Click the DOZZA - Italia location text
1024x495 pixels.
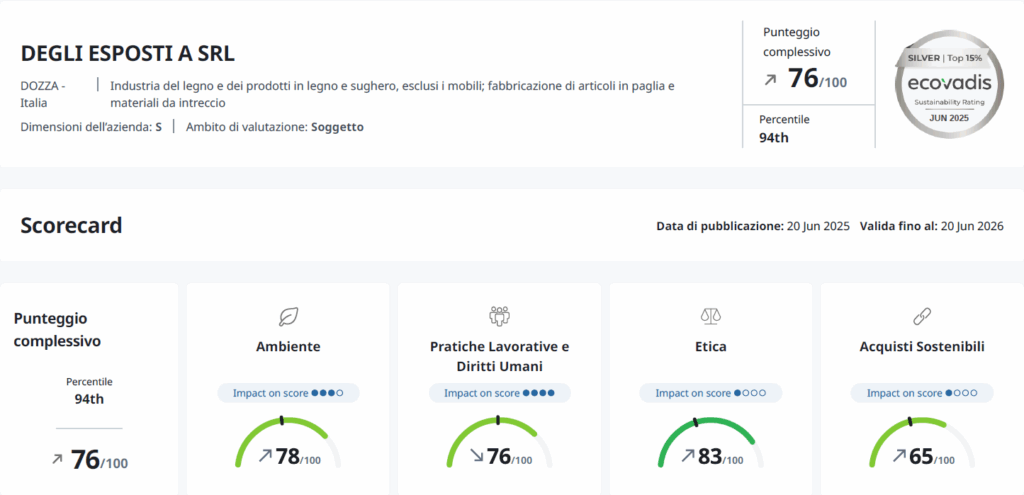click(44, 94)
